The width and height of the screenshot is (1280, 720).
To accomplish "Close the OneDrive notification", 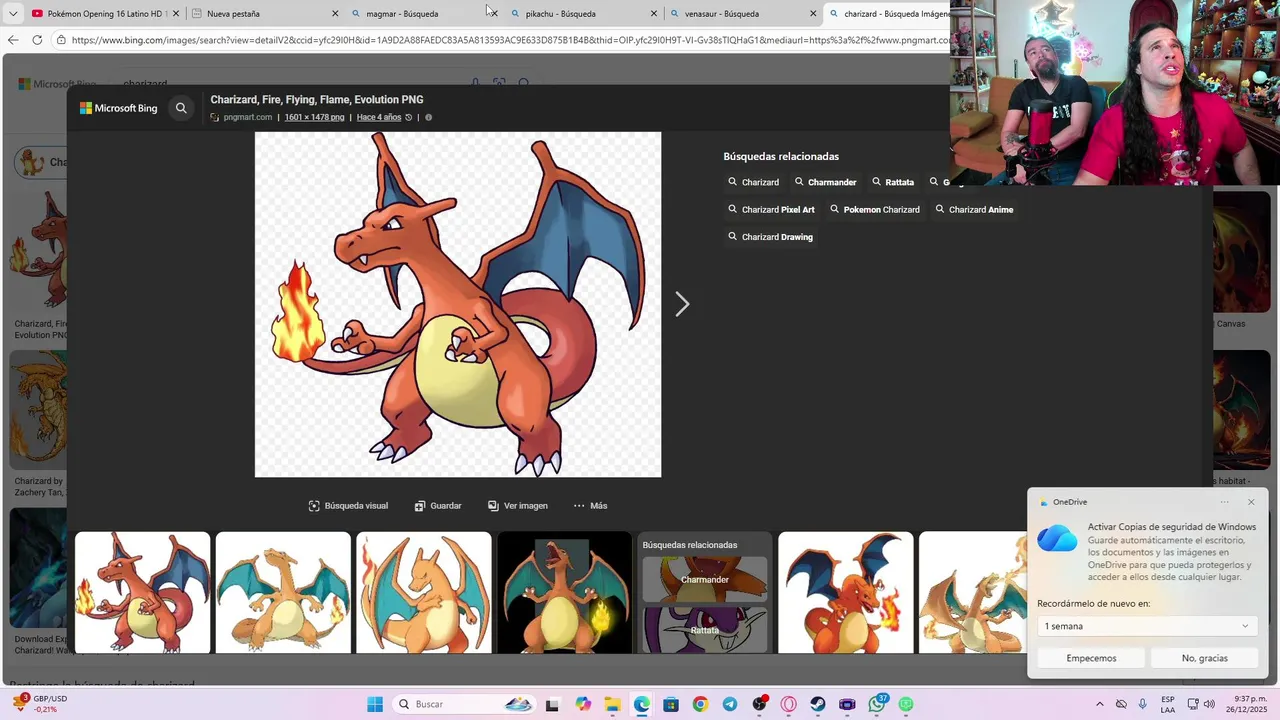I will [1251, 502].
